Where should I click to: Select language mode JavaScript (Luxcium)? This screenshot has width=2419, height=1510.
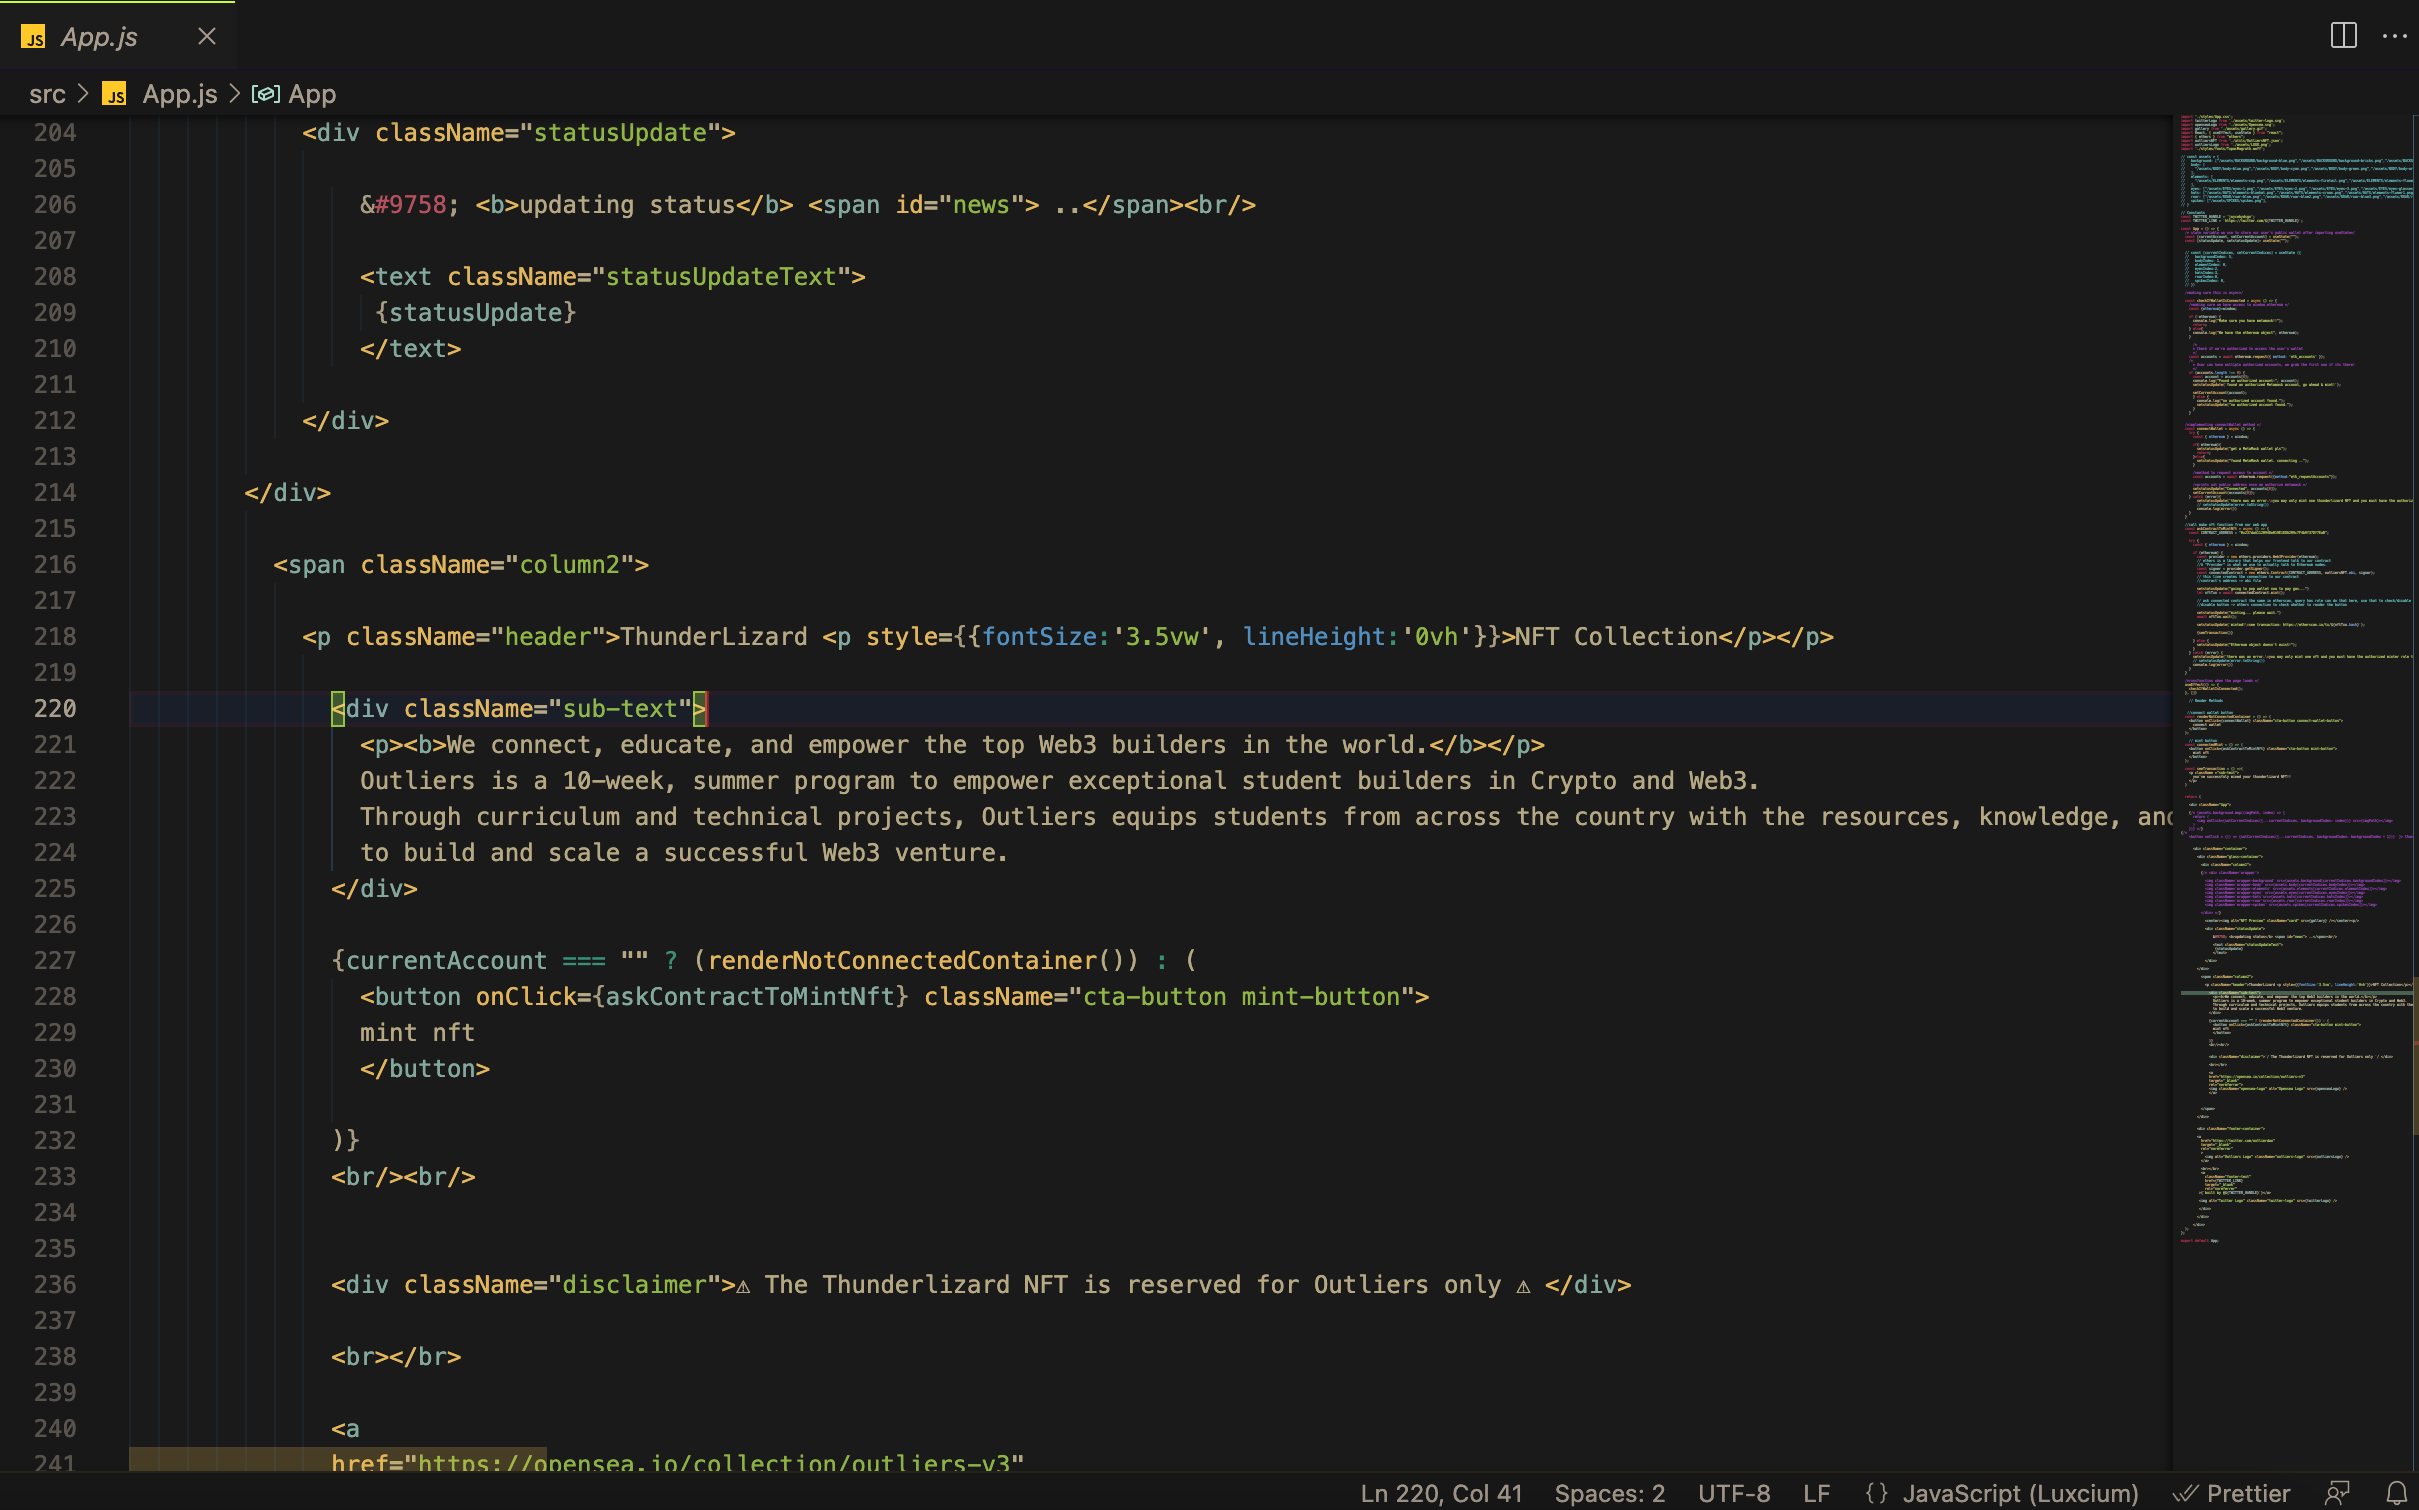coord(2020,1493)
